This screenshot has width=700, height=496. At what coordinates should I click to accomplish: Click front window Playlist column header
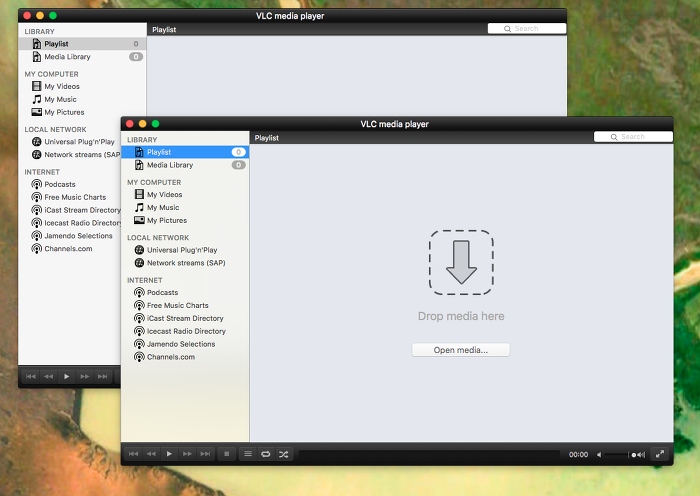(x=267, y=138)
